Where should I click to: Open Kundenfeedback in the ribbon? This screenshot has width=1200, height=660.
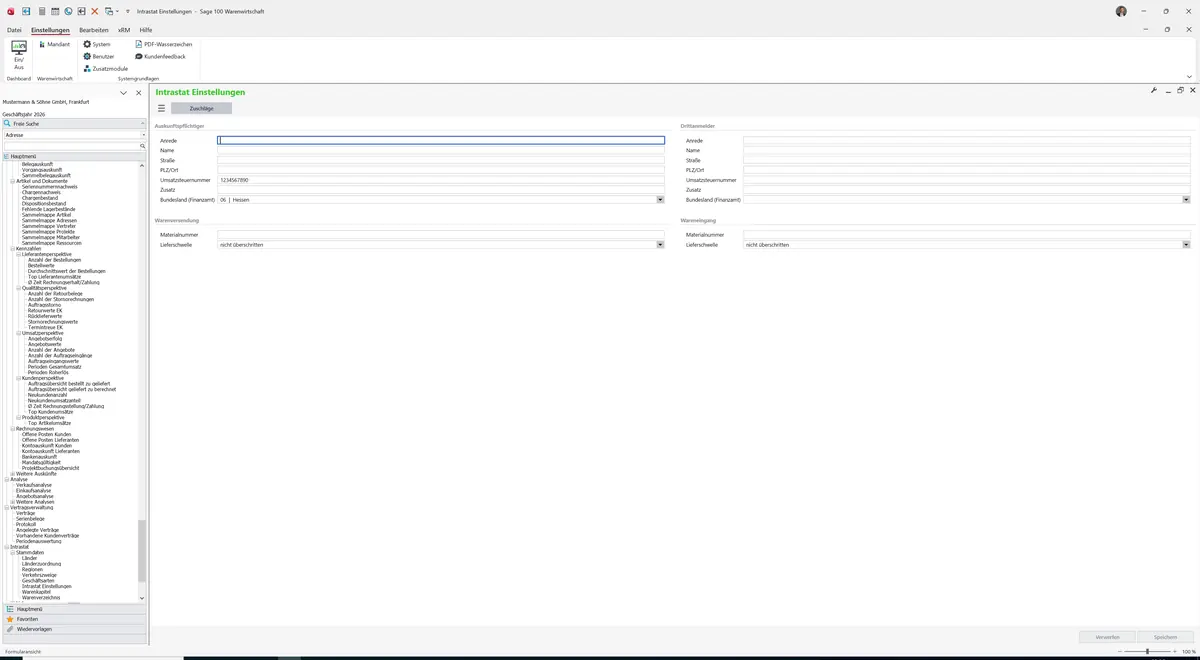pyautogui.click(x=160, y=56)
